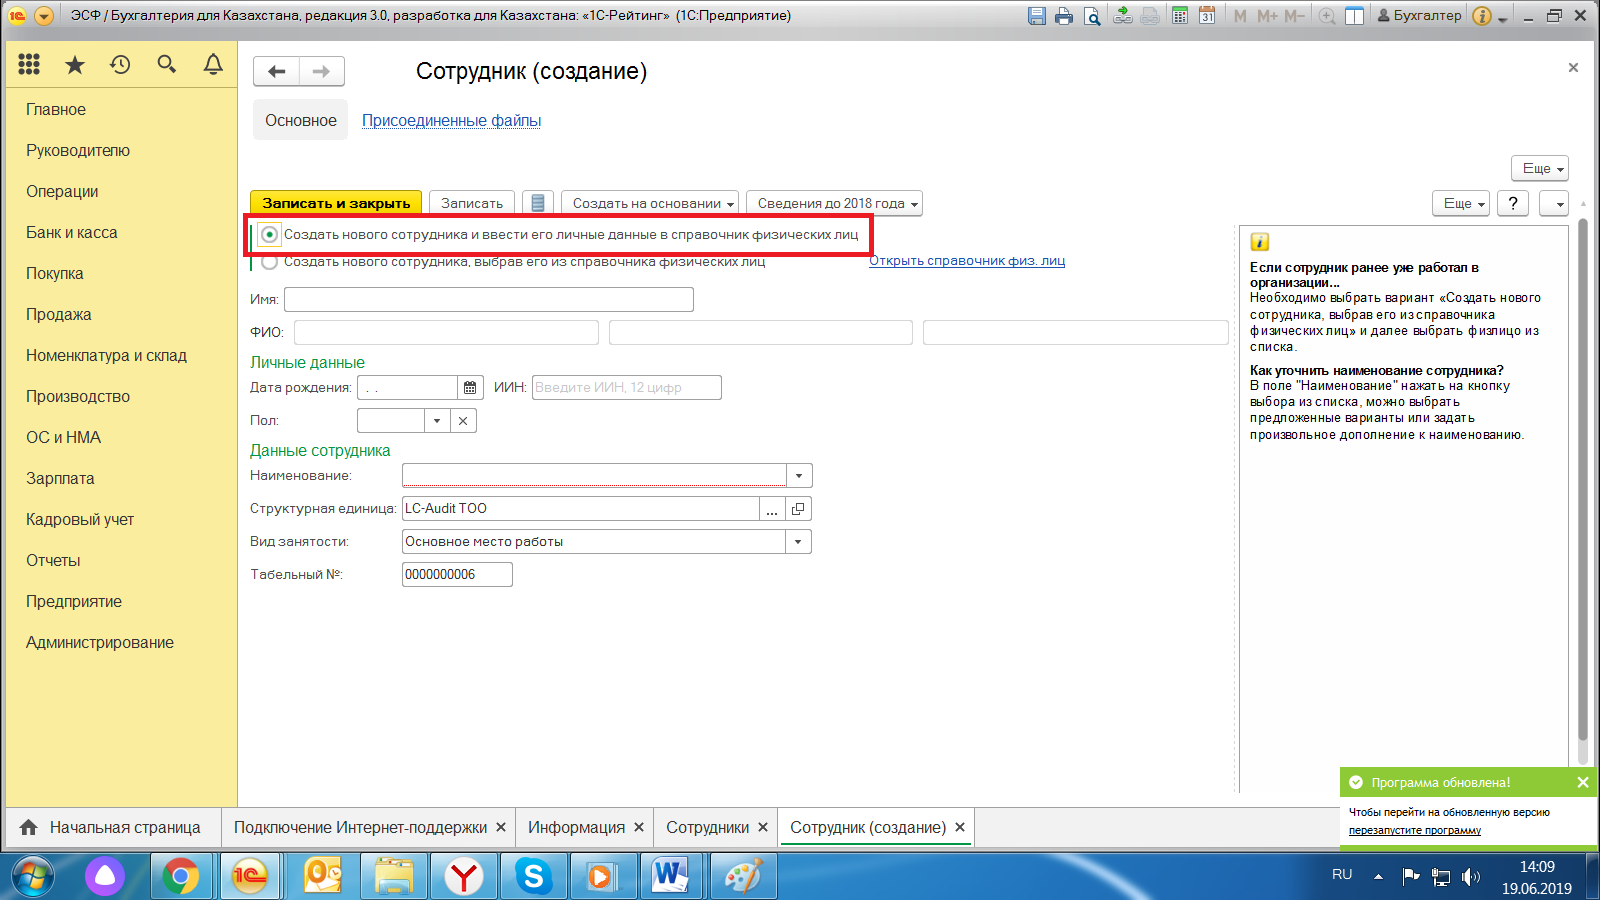
Task: Click the question mark help button
Action: pyautogui.click(x=1513, y=203)
